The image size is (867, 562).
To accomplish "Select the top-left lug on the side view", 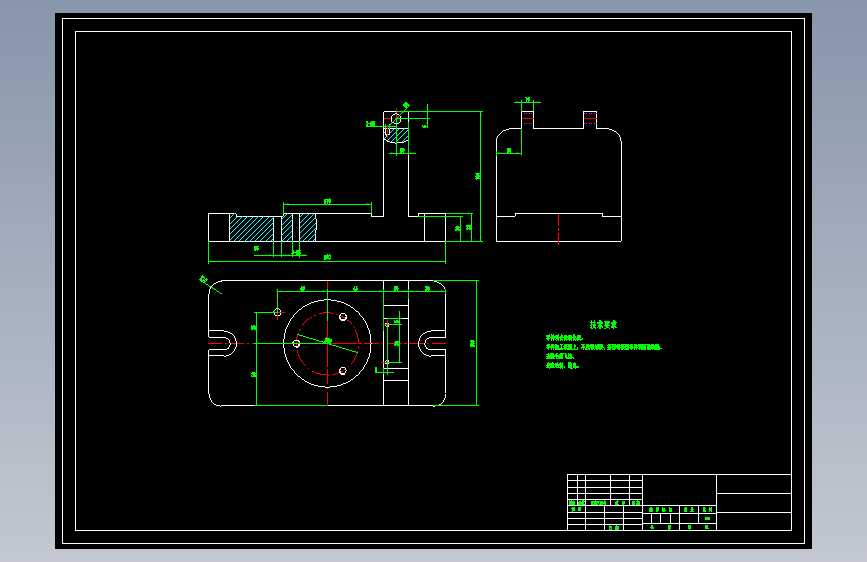I will (527, 119).
